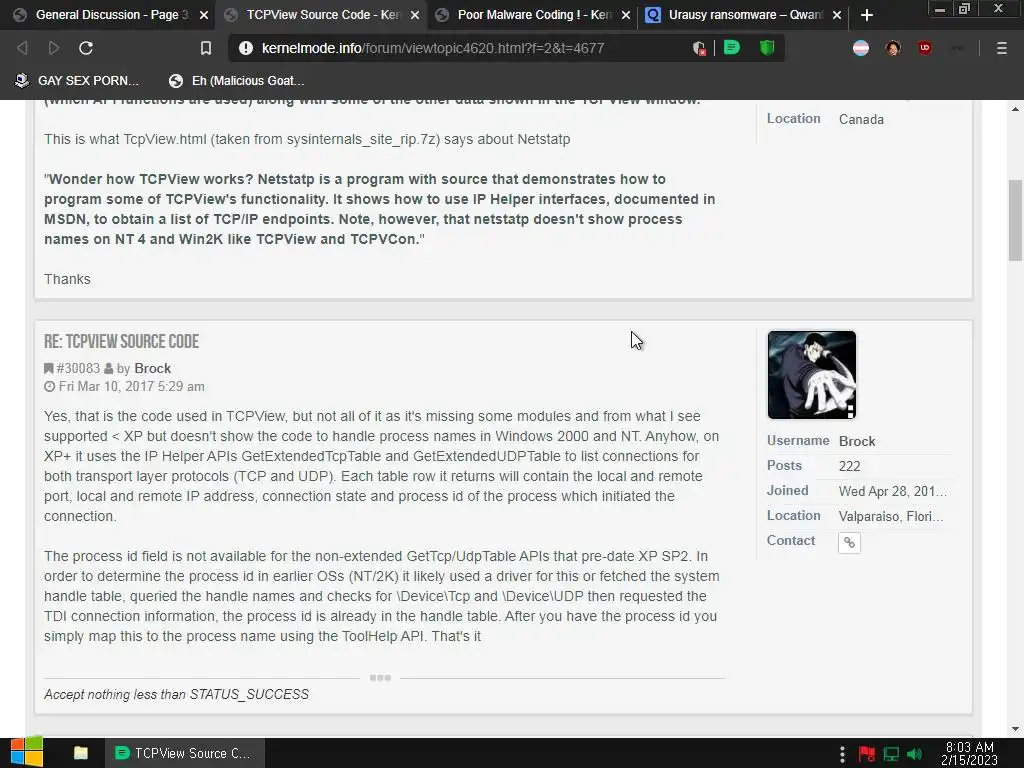Click the vertical page scrollbar thumb

[x=1015, y=220]
